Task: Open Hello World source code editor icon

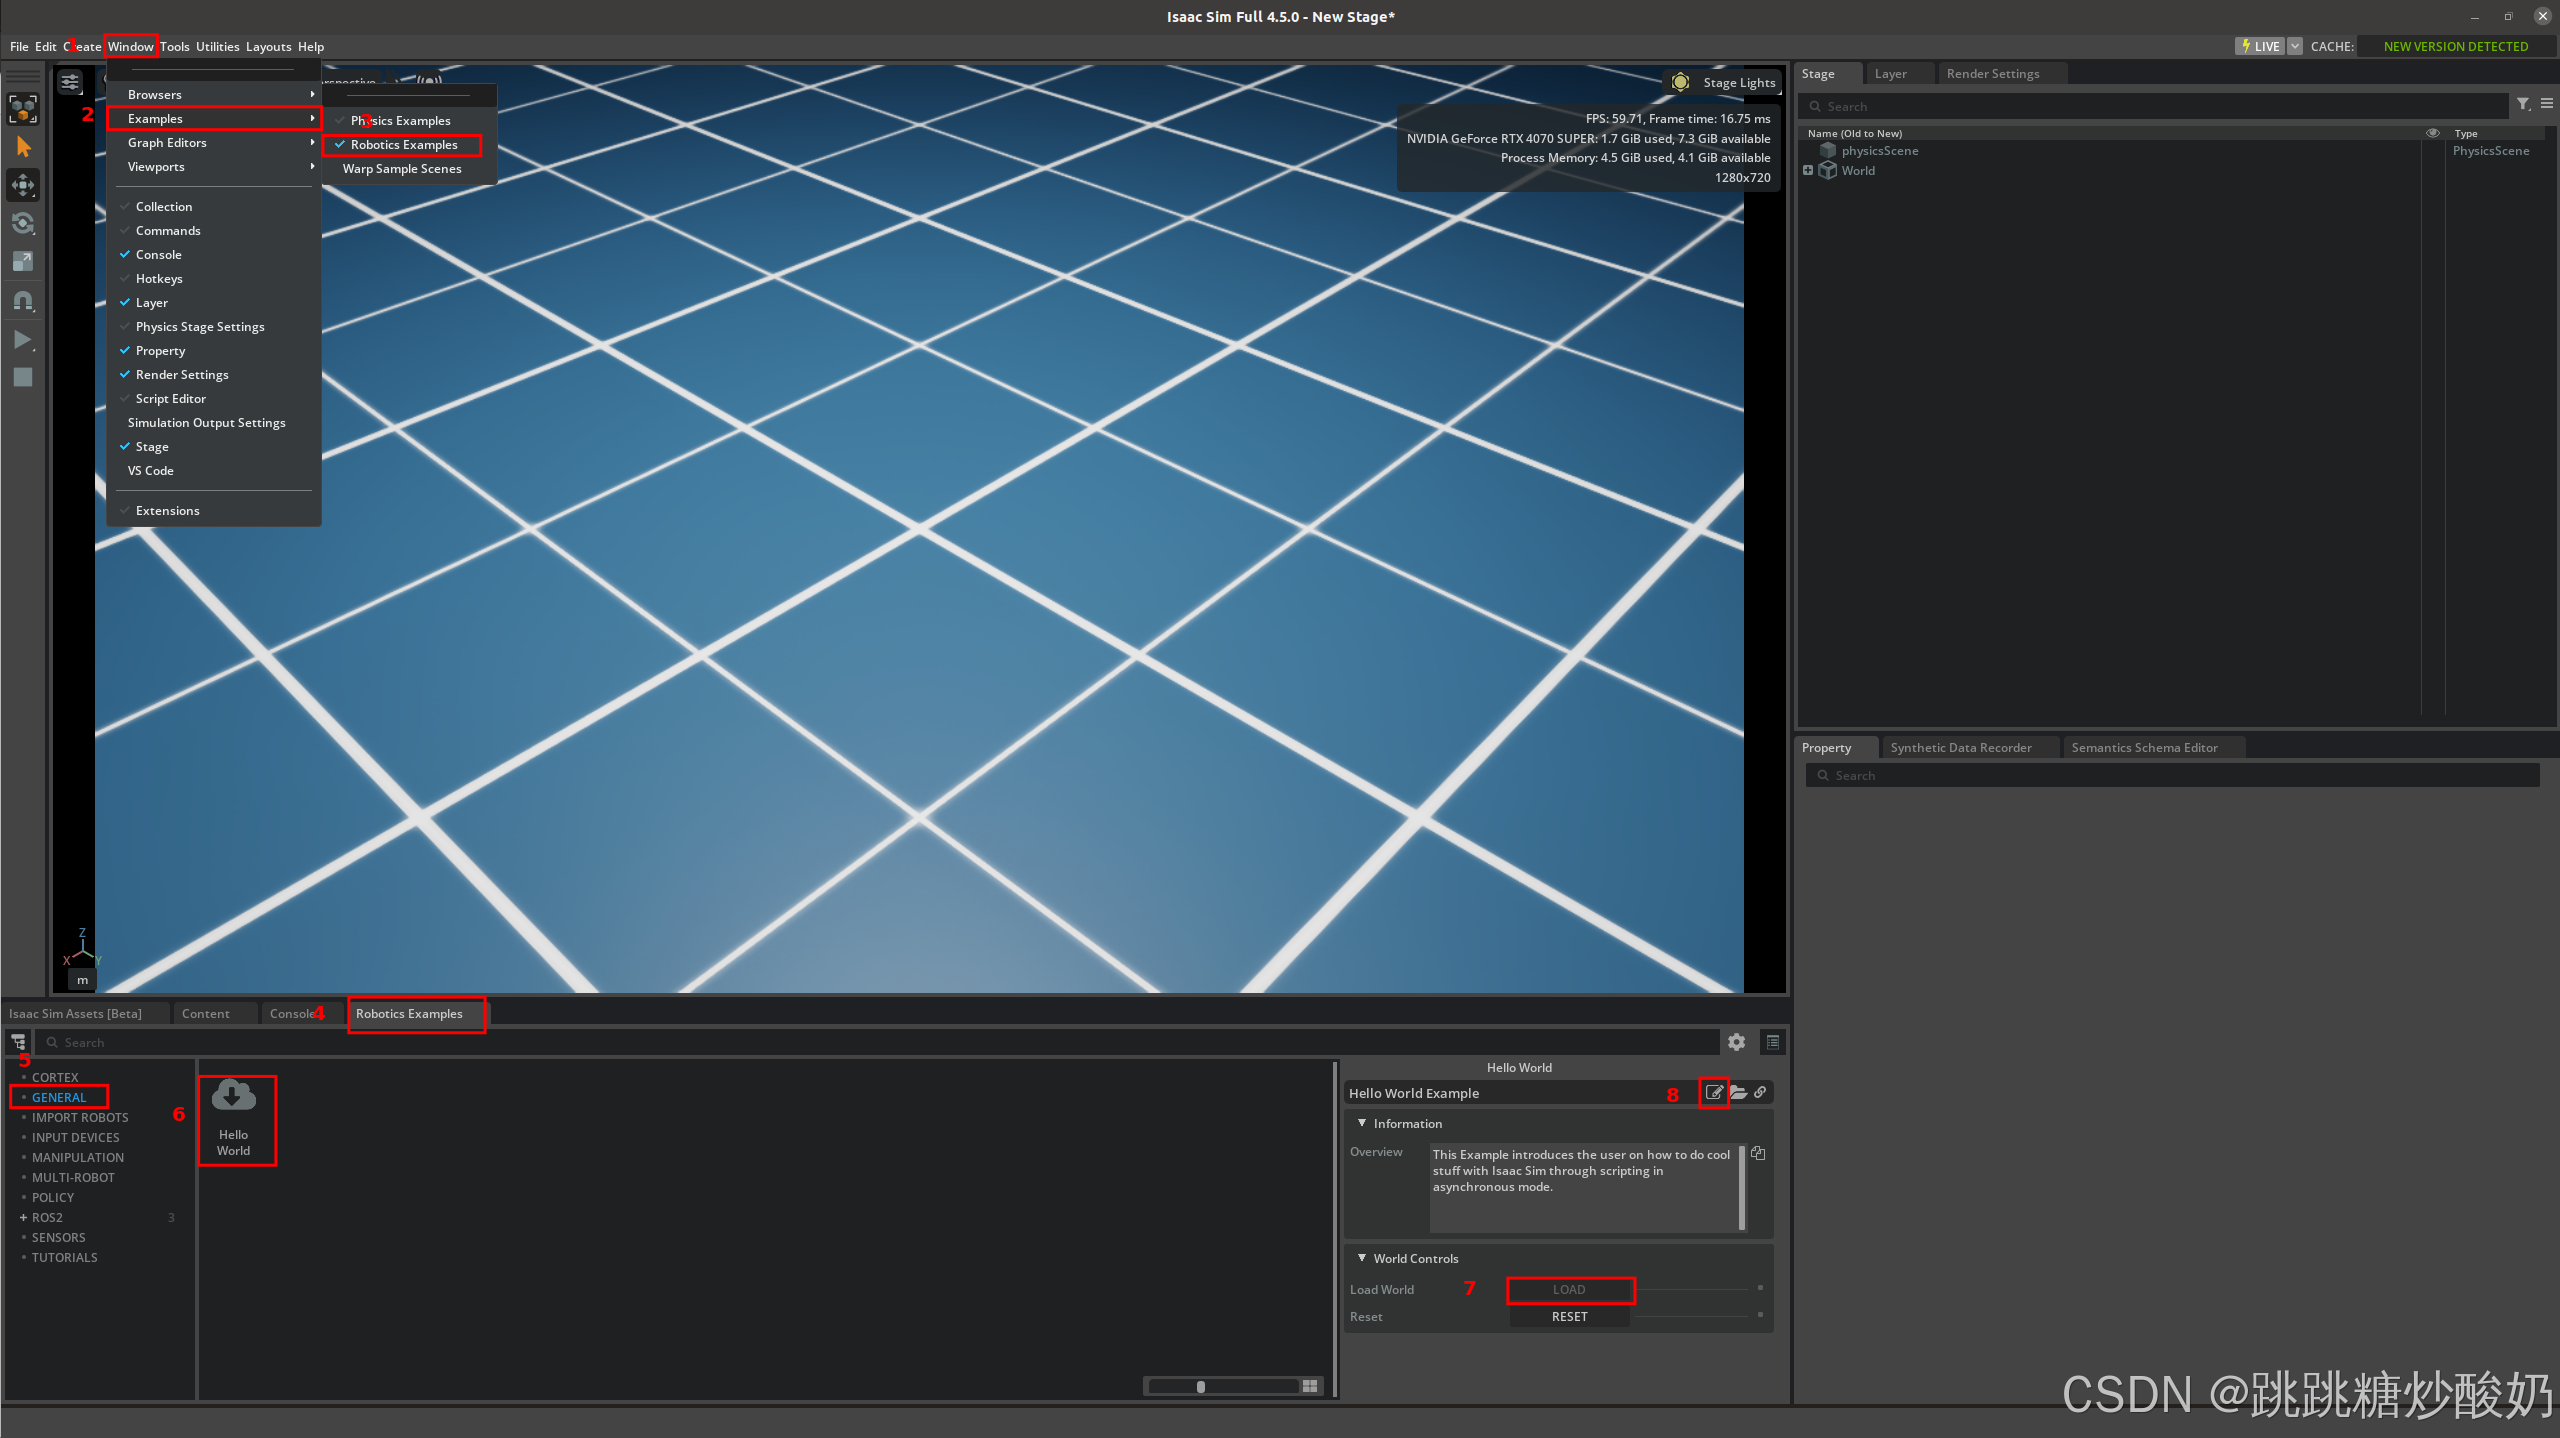Action: (1714, 1092)
